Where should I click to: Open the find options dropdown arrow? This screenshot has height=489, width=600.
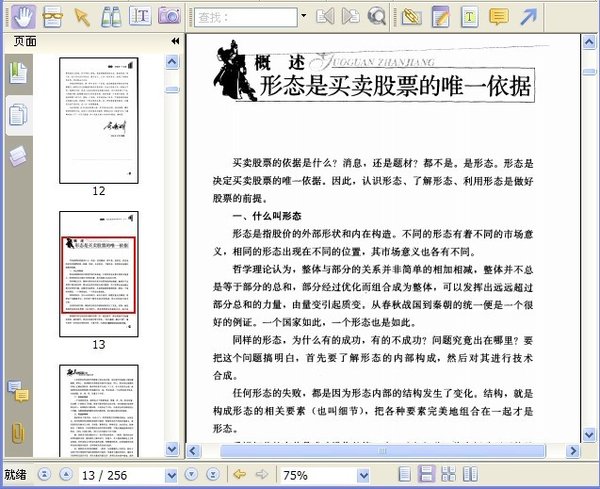pos(303,16)
